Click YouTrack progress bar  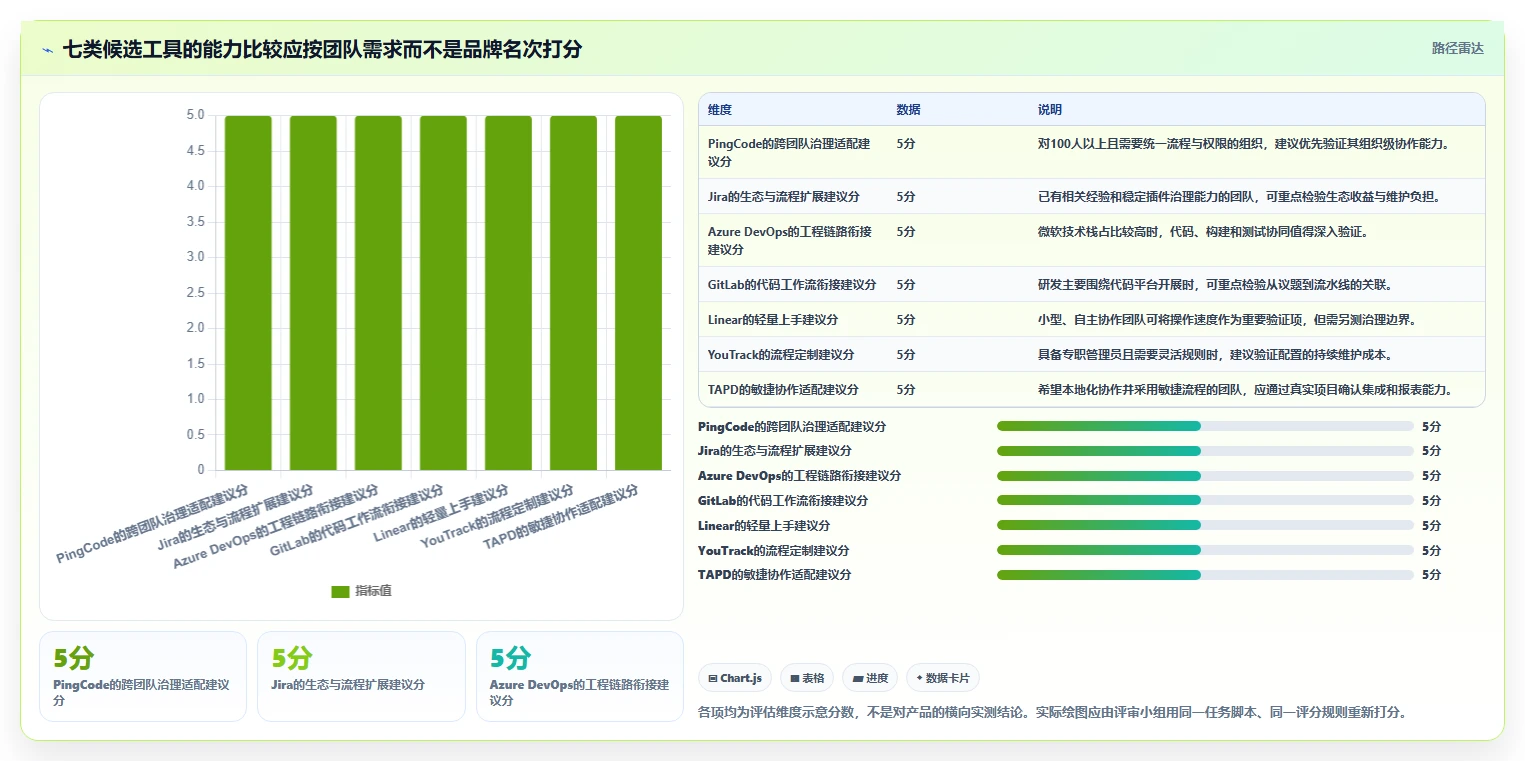click(x=1205, y=550)
